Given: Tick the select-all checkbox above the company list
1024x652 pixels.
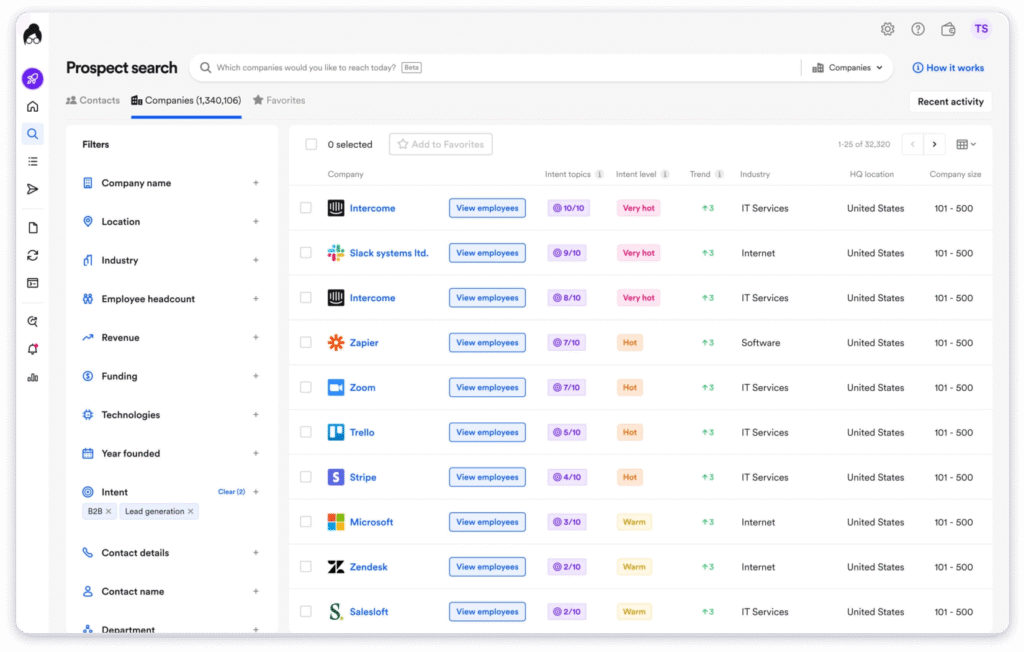Looking at the screenshot, I should 311,144.
